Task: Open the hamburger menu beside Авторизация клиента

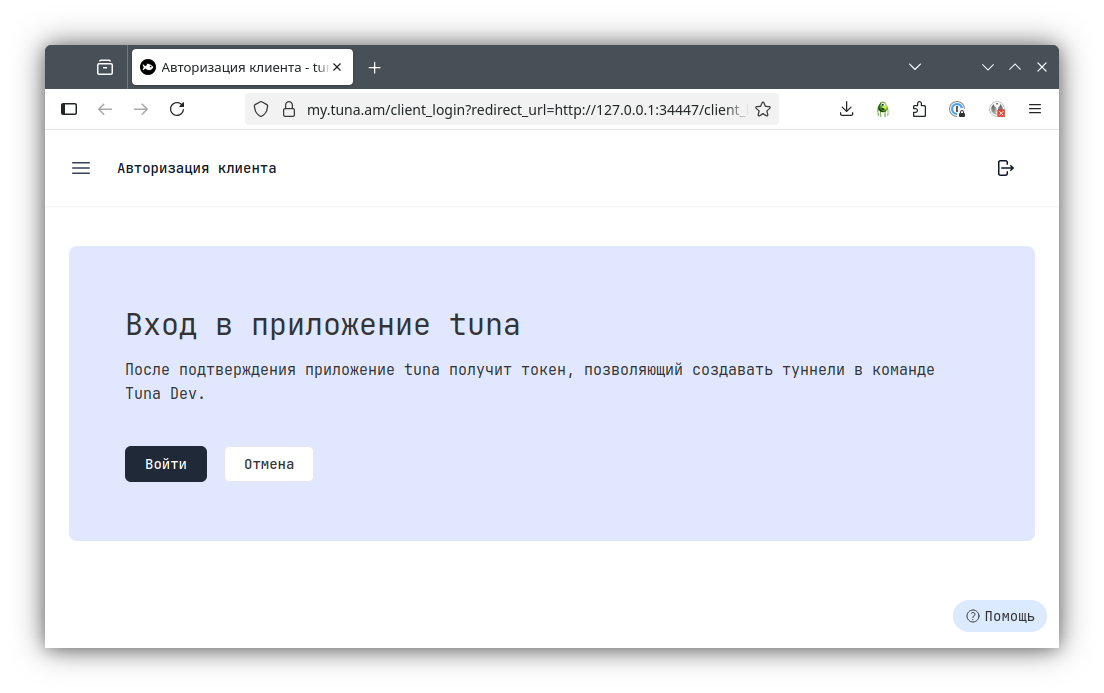Action: (x=81, y=168)
